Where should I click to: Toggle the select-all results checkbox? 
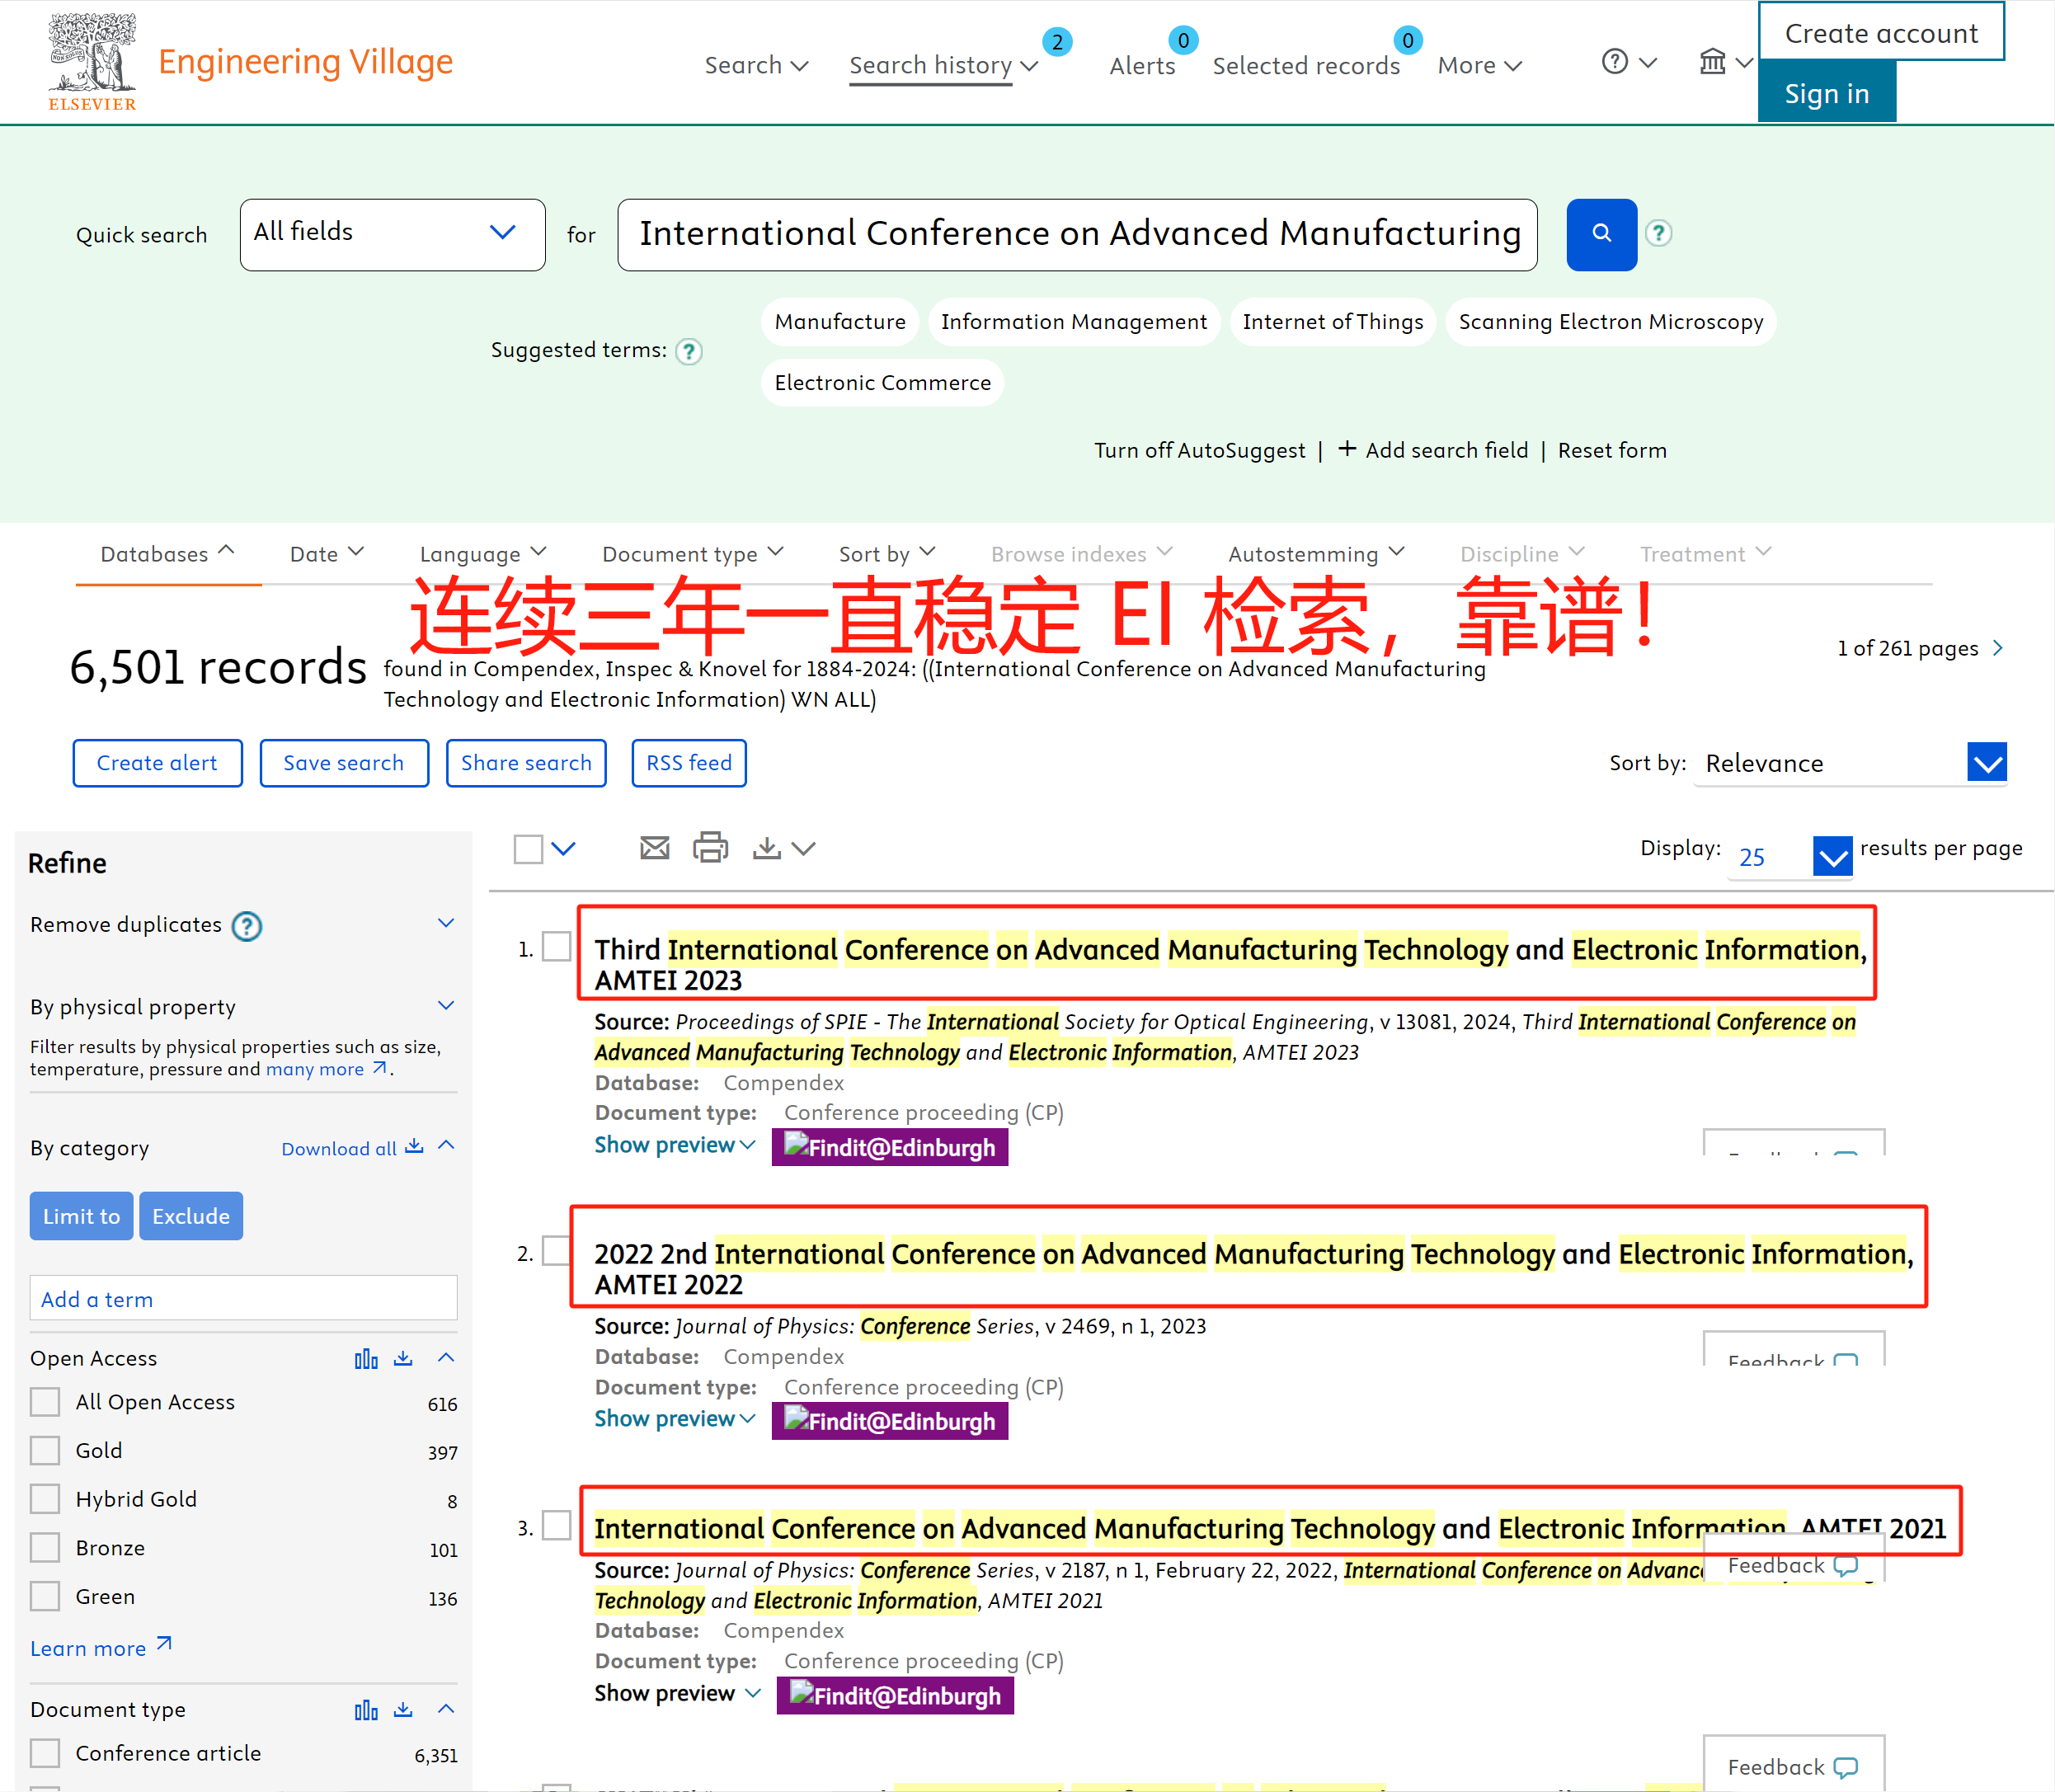(528, 849)
